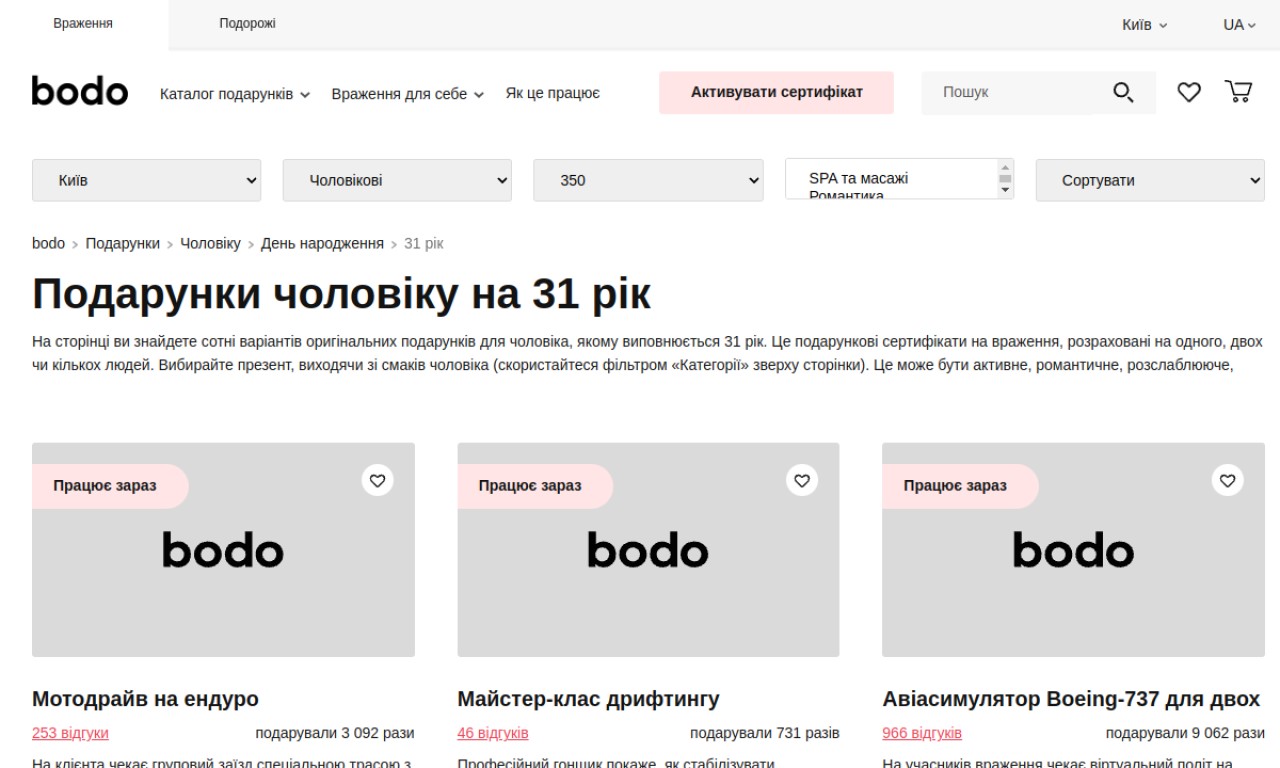
Task: Click 'подарували 731 разів' text
Action: (765, 733)
